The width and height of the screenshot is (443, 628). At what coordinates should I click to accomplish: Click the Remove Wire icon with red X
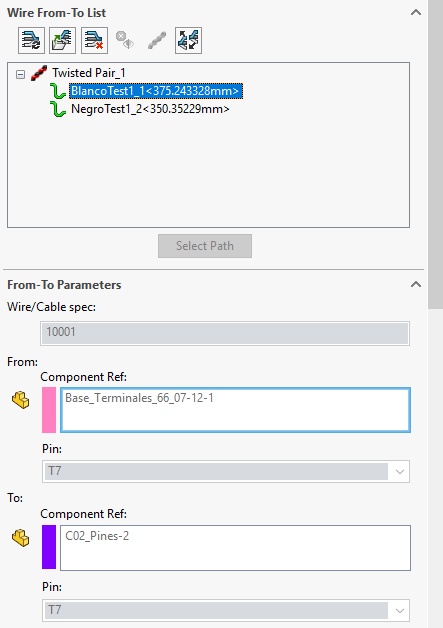(x=94, y=40)
